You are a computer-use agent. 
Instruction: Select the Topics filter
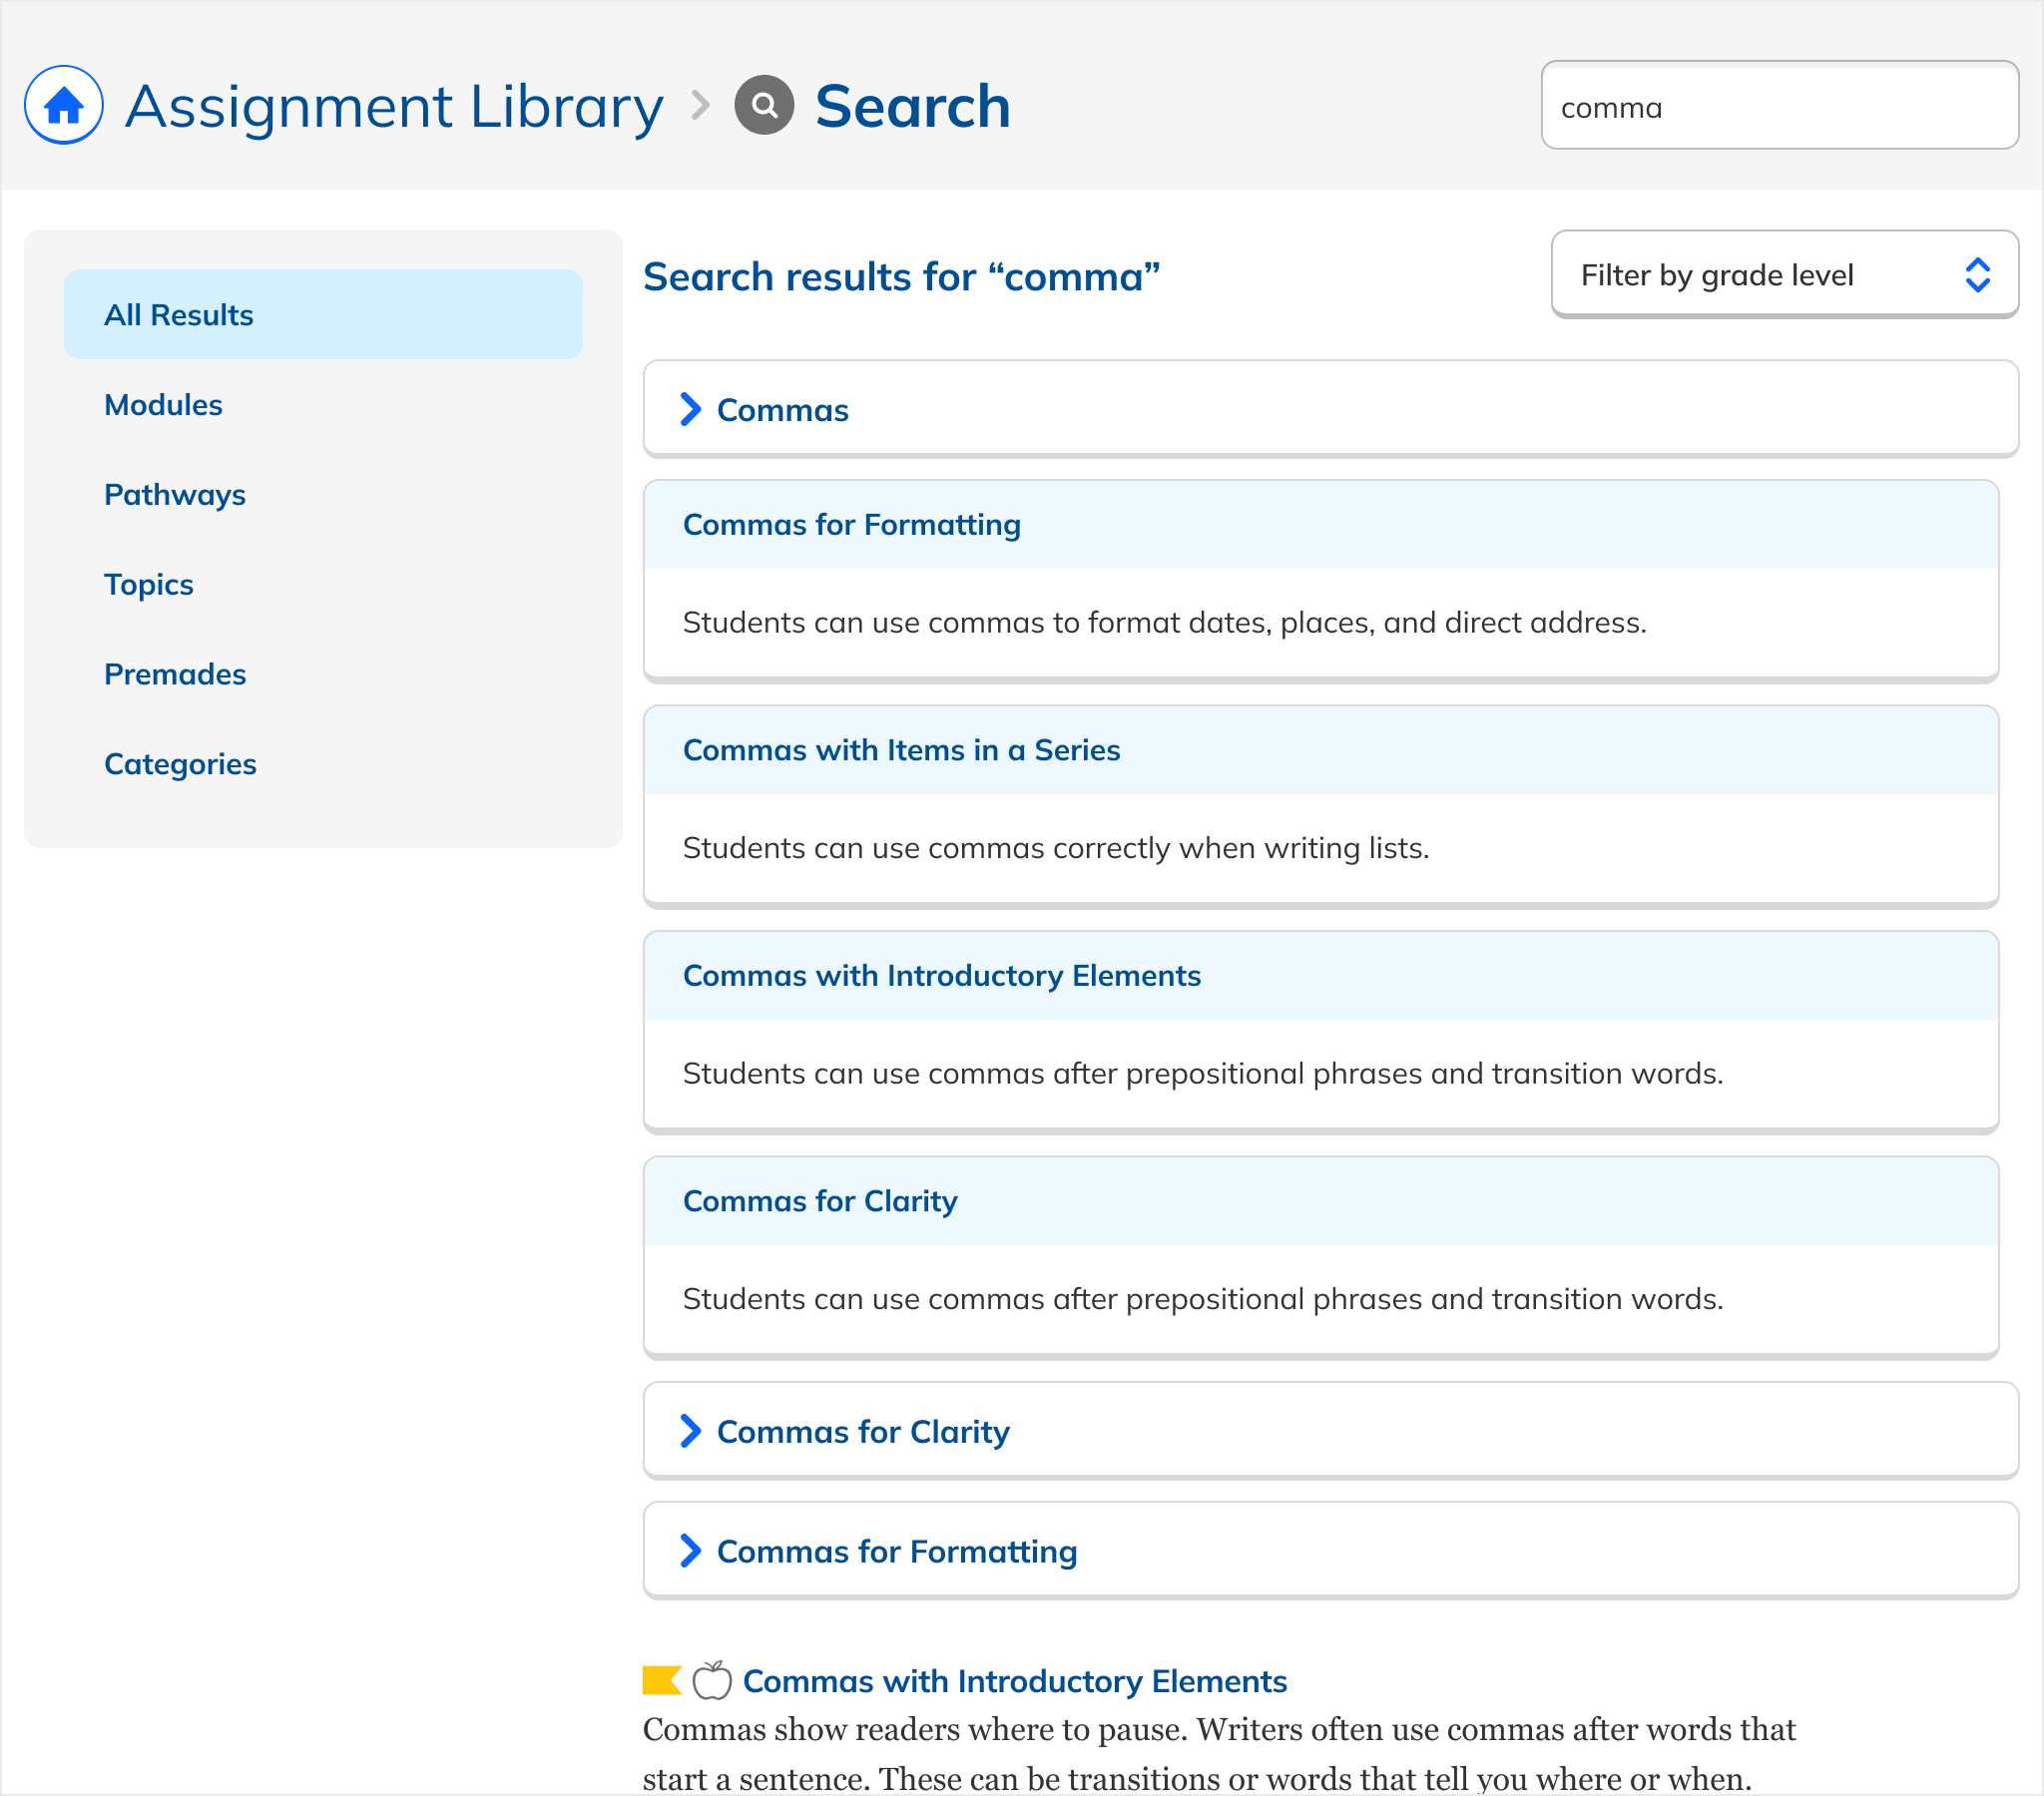tap(149, 585)
